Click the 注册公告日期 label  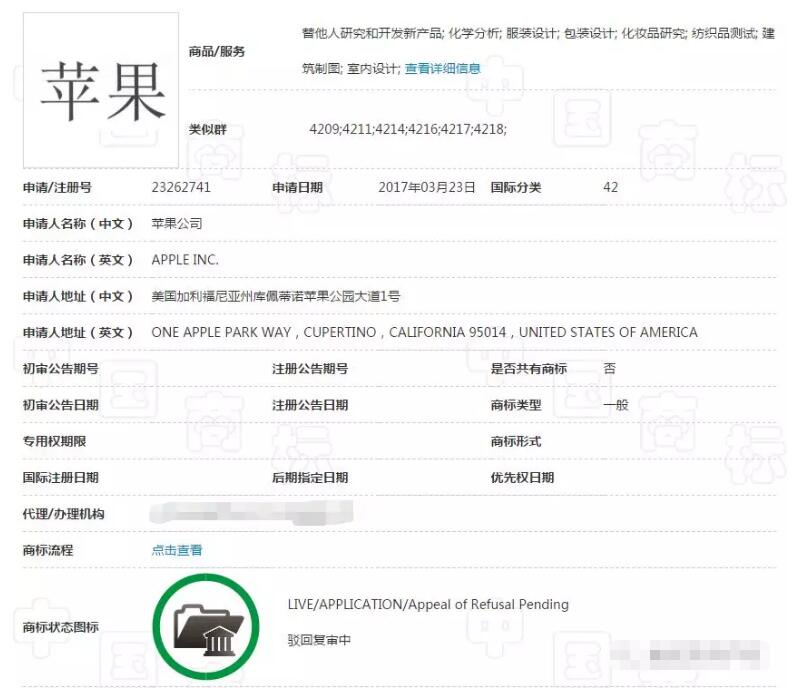tap(310, 405)
